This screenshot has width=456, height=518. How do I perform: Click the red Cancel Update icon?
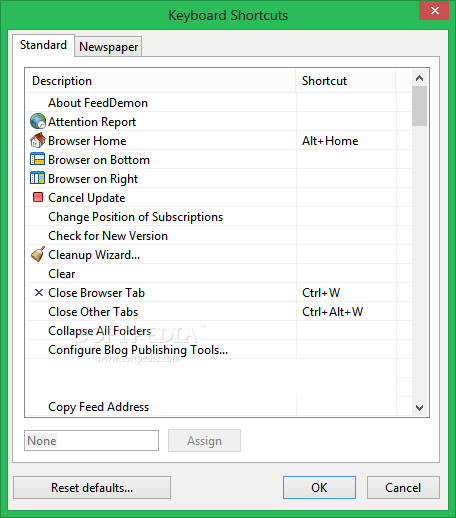tap(38, 197)
